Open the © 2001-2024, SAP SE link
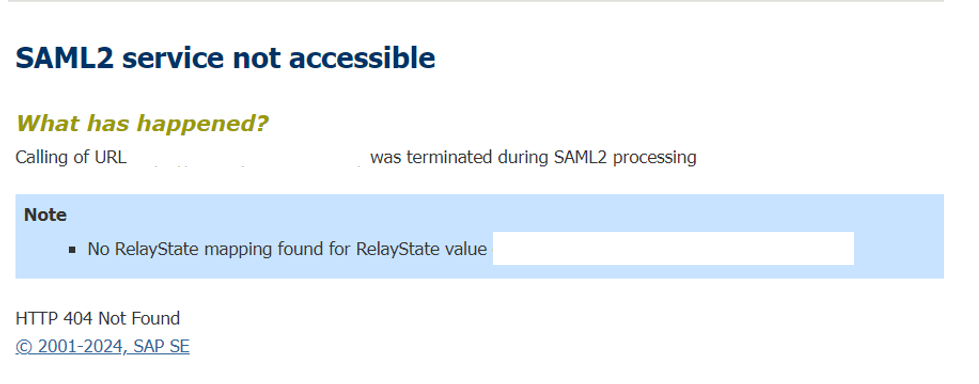Viewport: 979px width, 384px height. click(x=102, y=346)
